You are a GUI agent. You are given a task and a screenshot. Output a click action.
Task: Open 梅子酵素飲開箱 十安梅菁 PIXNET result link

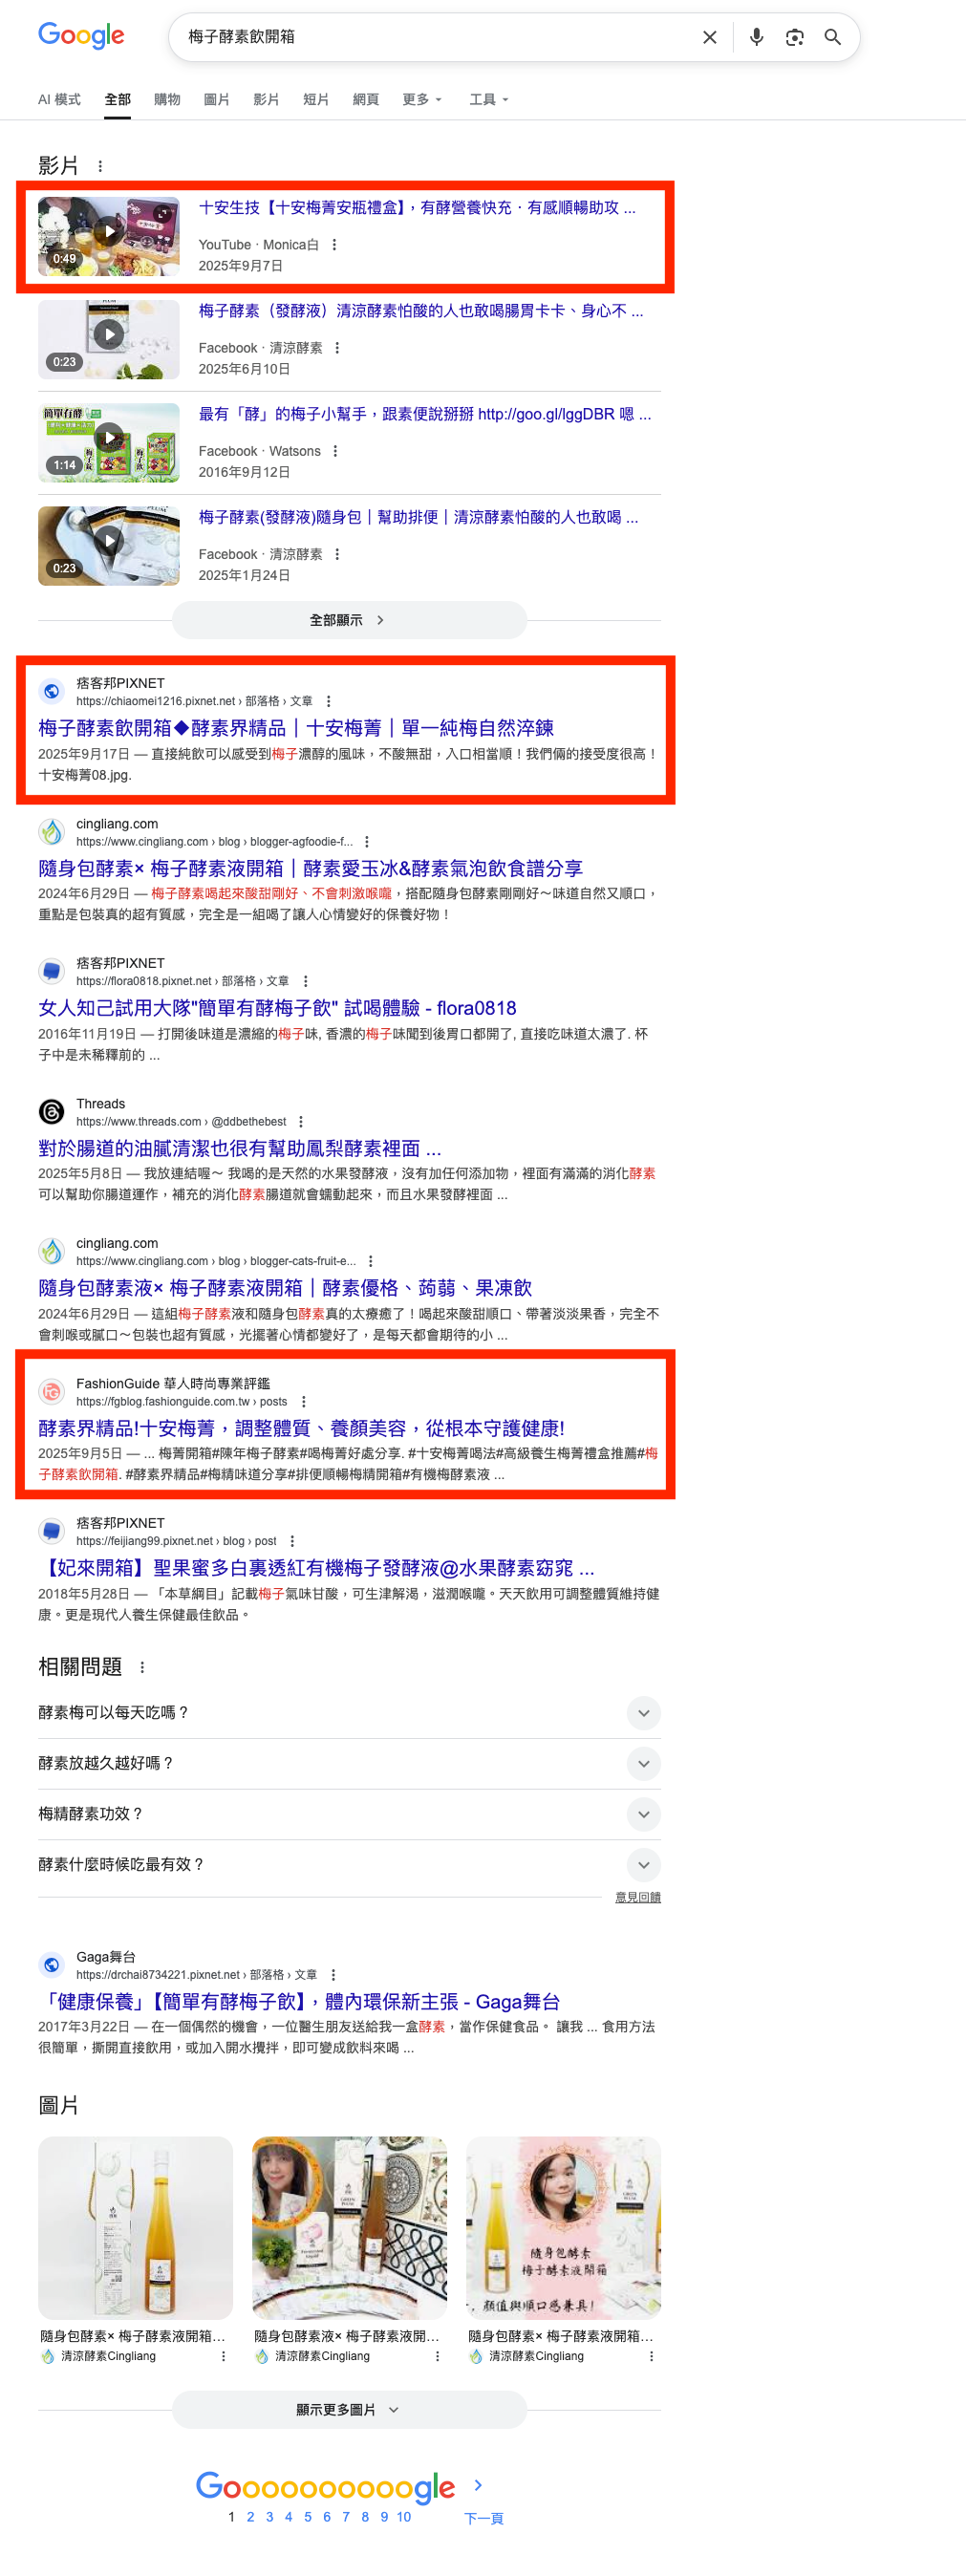tap(296, 728)
